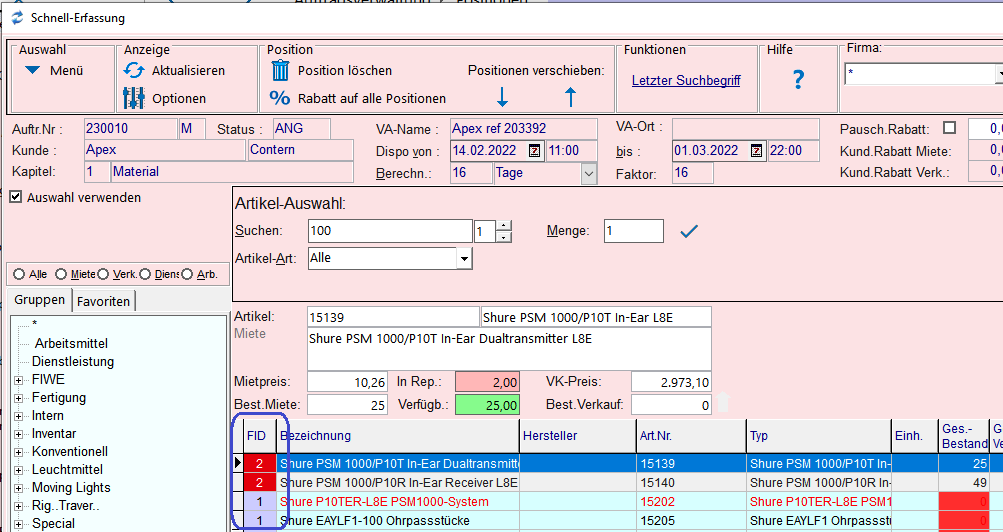Select the Arb. radio button
Image resolution: width=1003 pixels, height=532 pixels.
coord(187,274)
